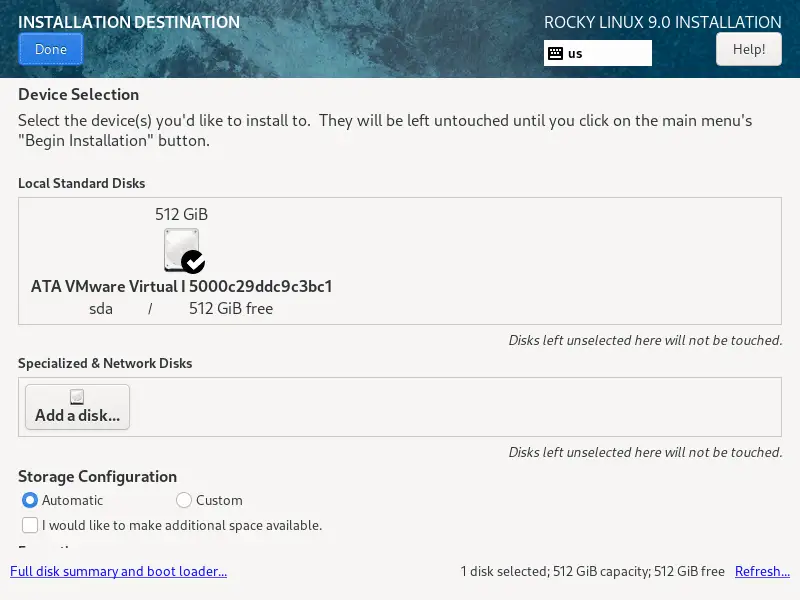Click the ROCKY LINUX 9.0 INSTALLATION title
The width and height of the screenshot is (800, 600).
(x=663, y=22)
